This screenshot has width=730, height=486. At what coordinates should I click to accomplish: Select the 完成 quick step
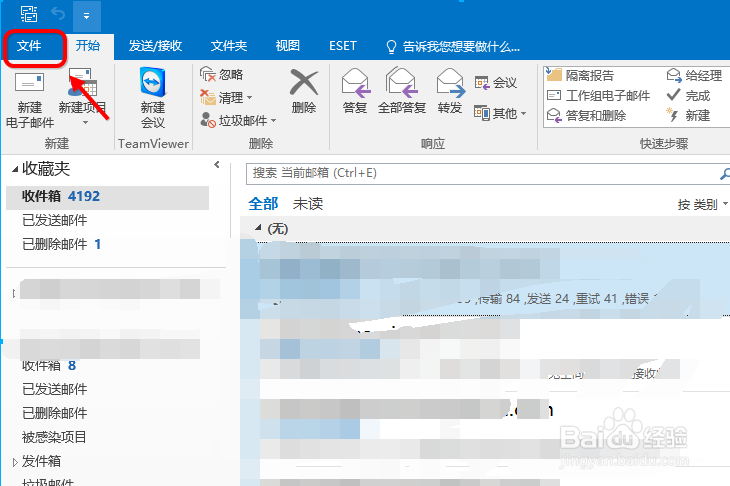(x=688, y=95)
